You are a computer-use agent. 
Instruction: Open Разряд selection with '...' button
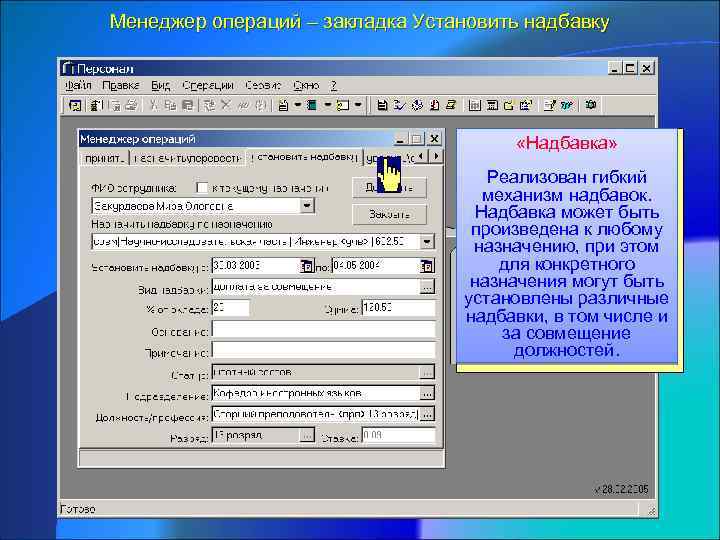tap(307, 436)
